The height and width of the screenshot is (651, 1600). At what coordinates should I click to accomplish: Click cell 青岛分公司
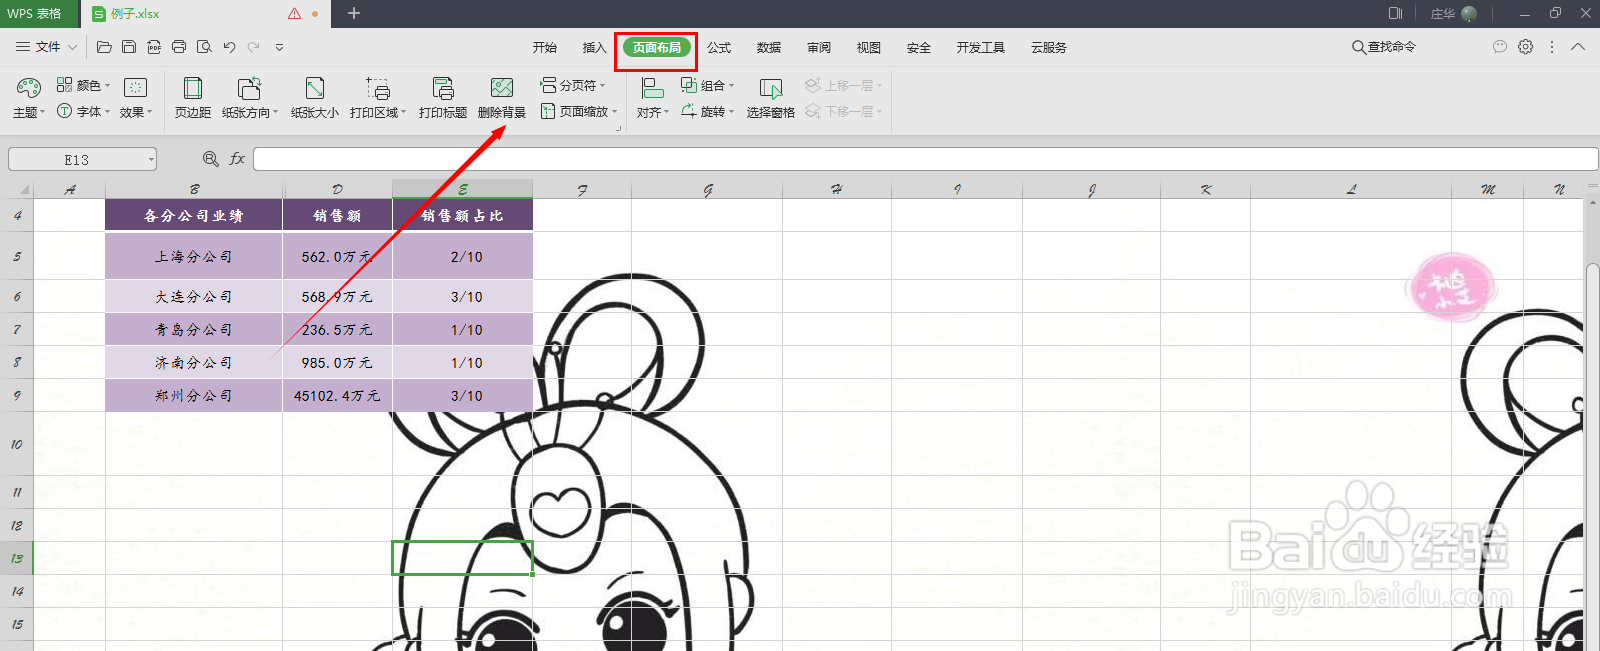[x=194, y=329]
